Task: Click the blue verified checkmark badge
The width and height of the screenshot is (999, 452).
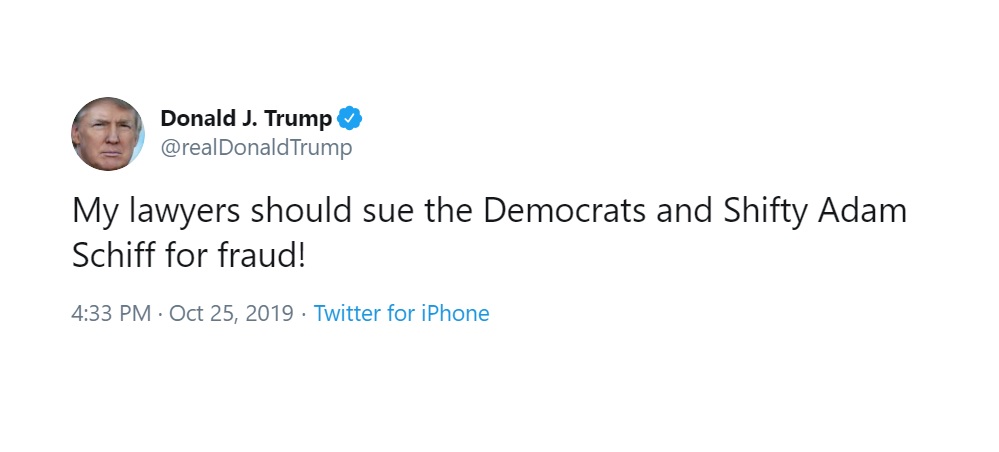Action: point(349,119)
